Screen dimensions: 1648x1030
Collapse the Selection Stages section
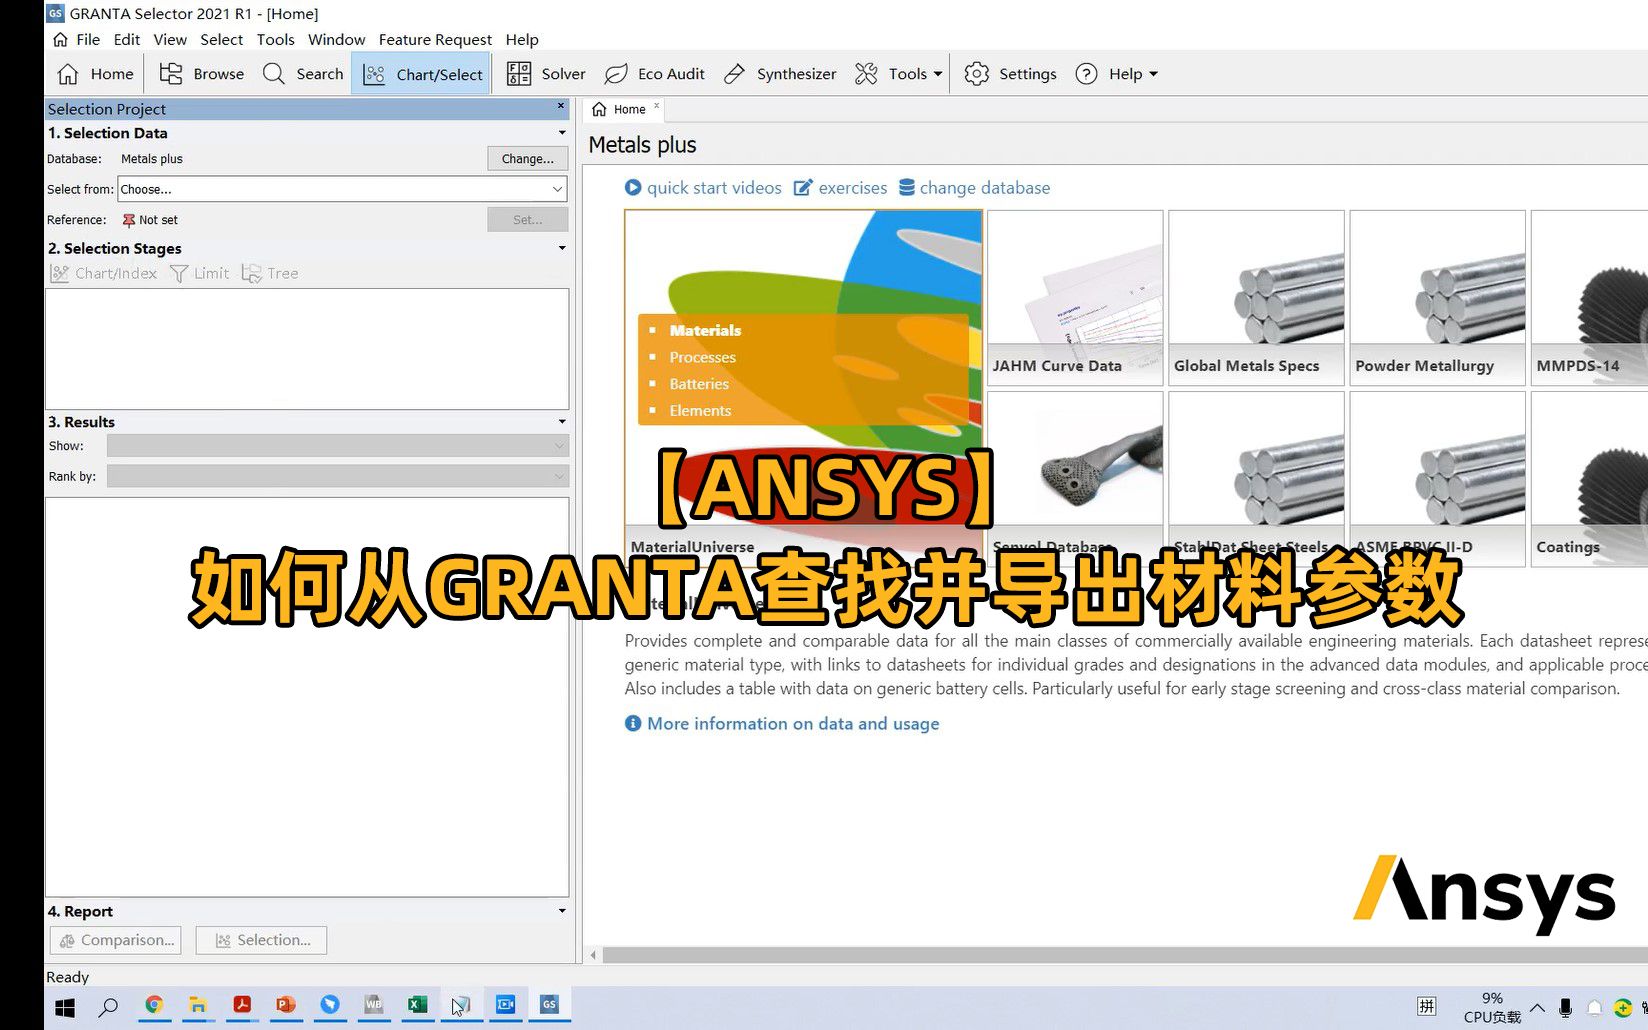562,248
